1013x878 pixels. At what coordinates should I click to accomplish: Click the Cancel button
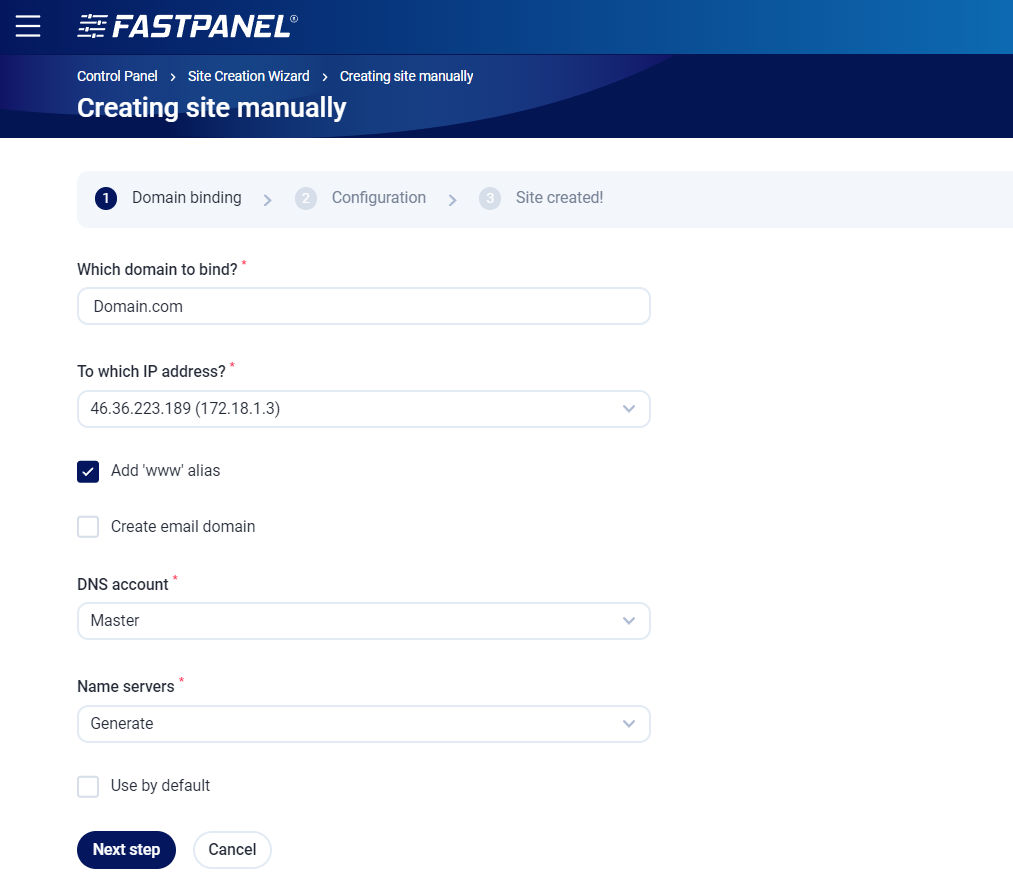(232, 850)
